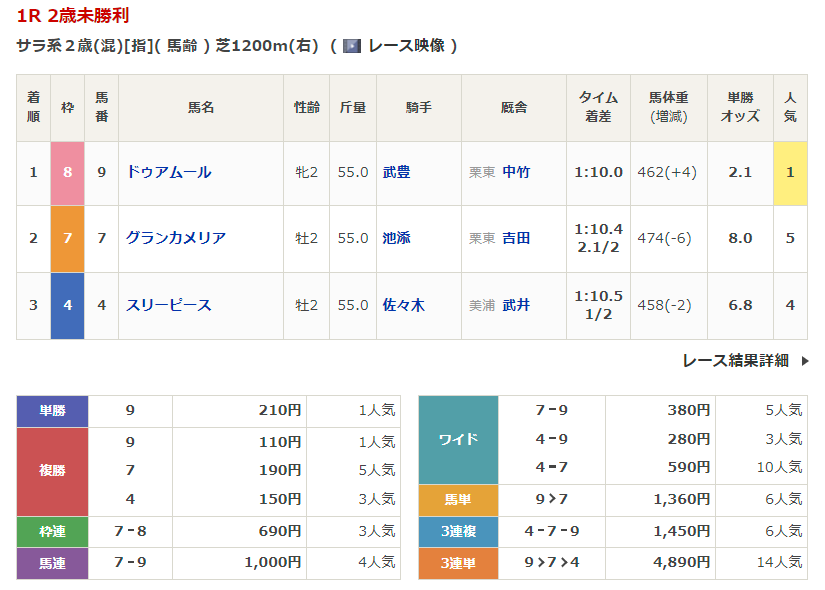The image size is (825, 590).
Task: Open trainer 吉田 page
Action: click(x=516, y=238)
